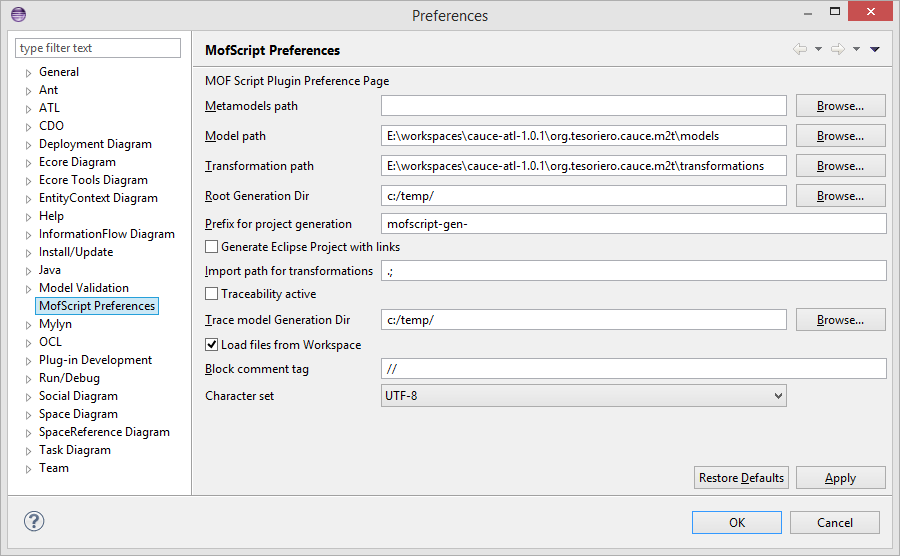900x556 pixels.
Task: Expand the Run/Debug preferences node
Action: point(29,379)
